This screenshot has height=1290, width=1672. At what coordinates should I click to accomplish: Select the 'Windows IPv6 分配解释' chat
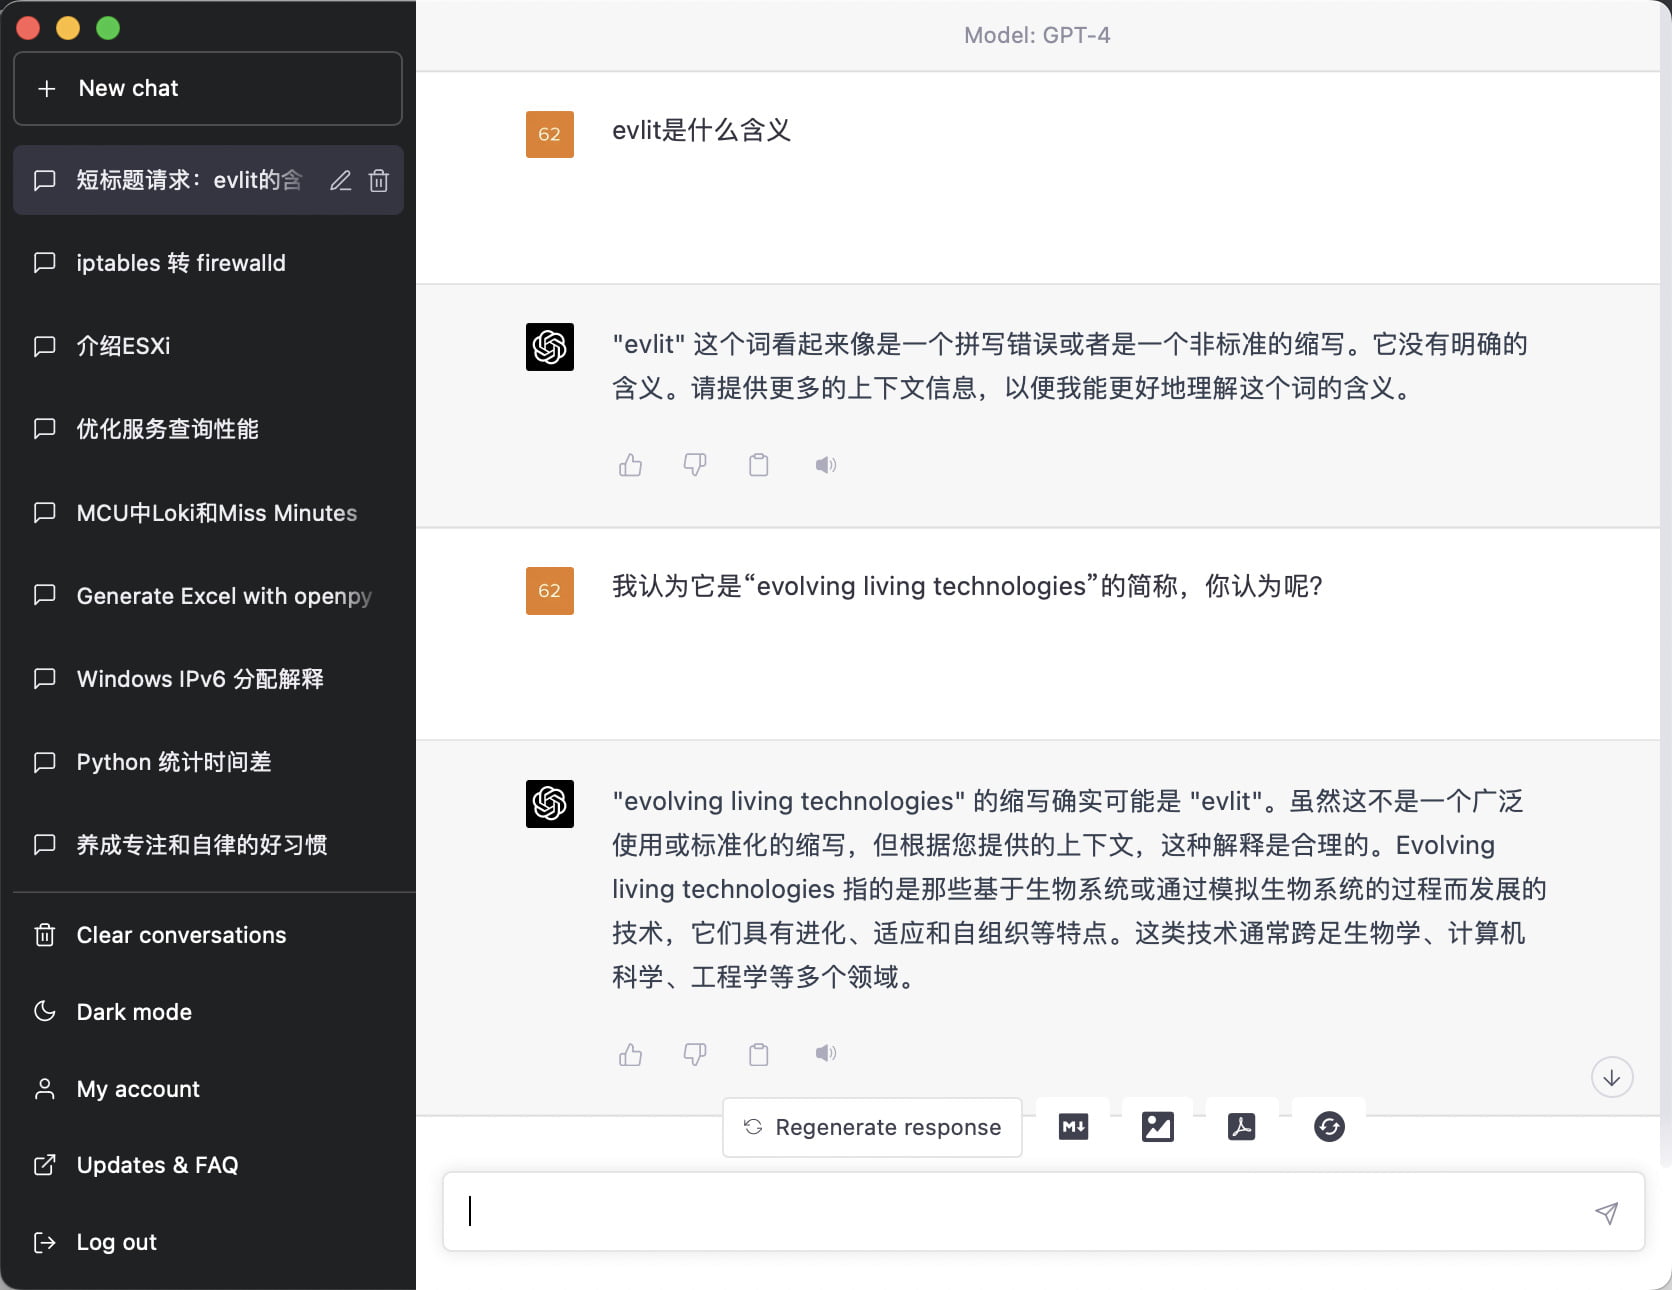[x=200, y=679]
